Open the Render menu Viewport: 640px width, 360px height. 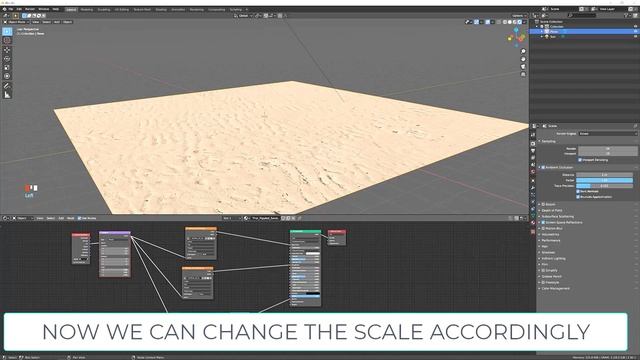30,9
